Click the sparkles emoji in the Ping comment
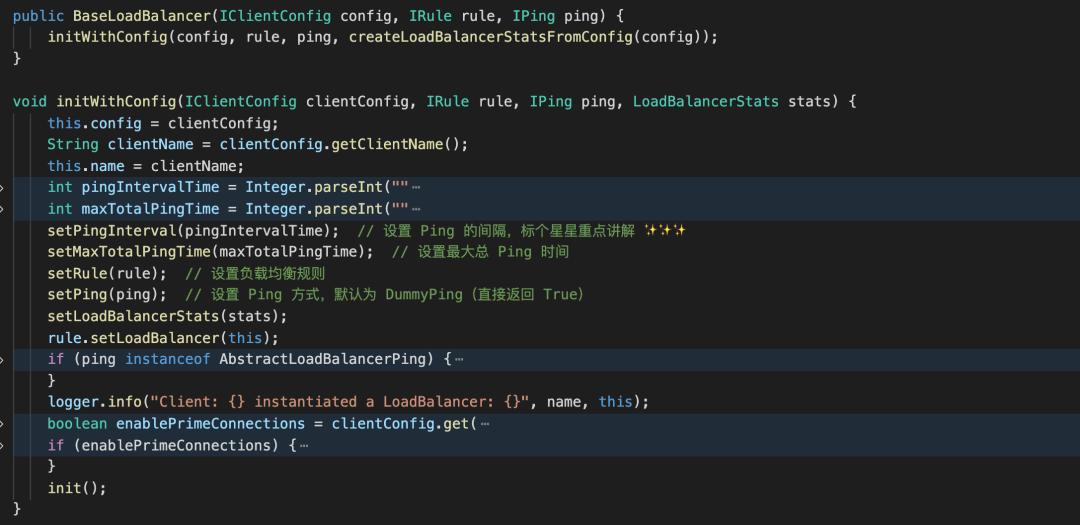 pos(665,230)
